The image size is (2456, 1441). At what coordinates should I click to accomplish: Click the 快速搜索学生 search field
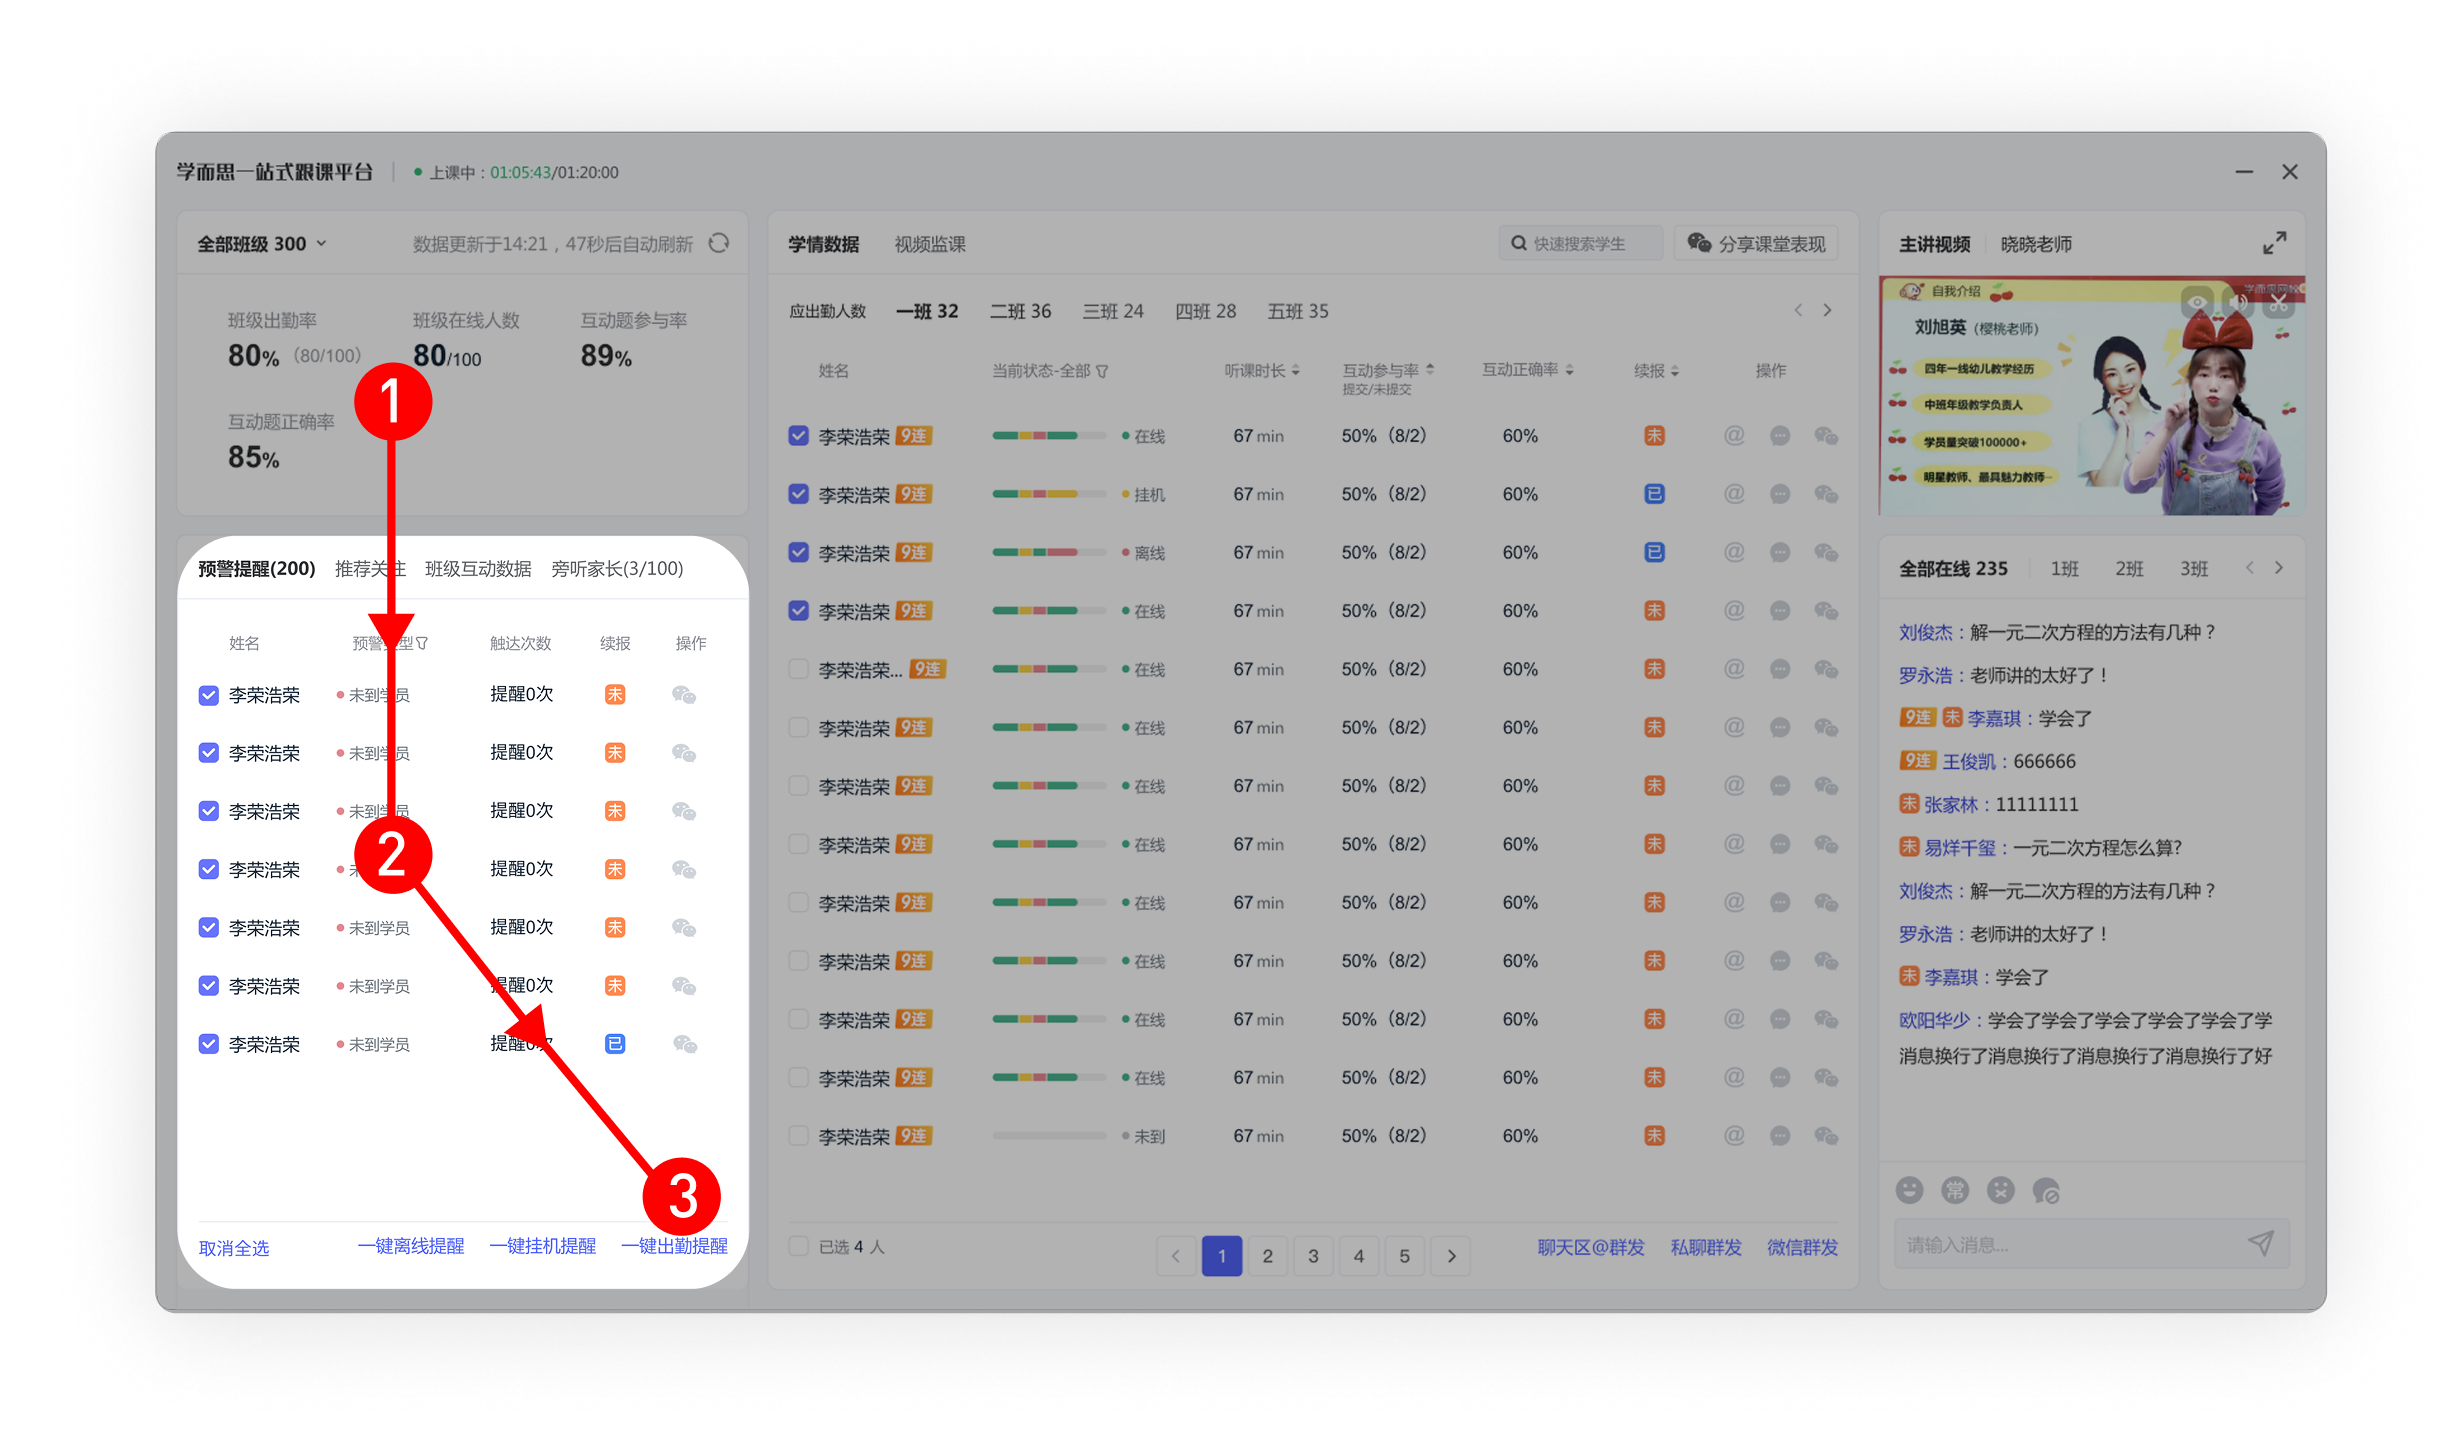pyautogui.click(x=1580, y=243)
